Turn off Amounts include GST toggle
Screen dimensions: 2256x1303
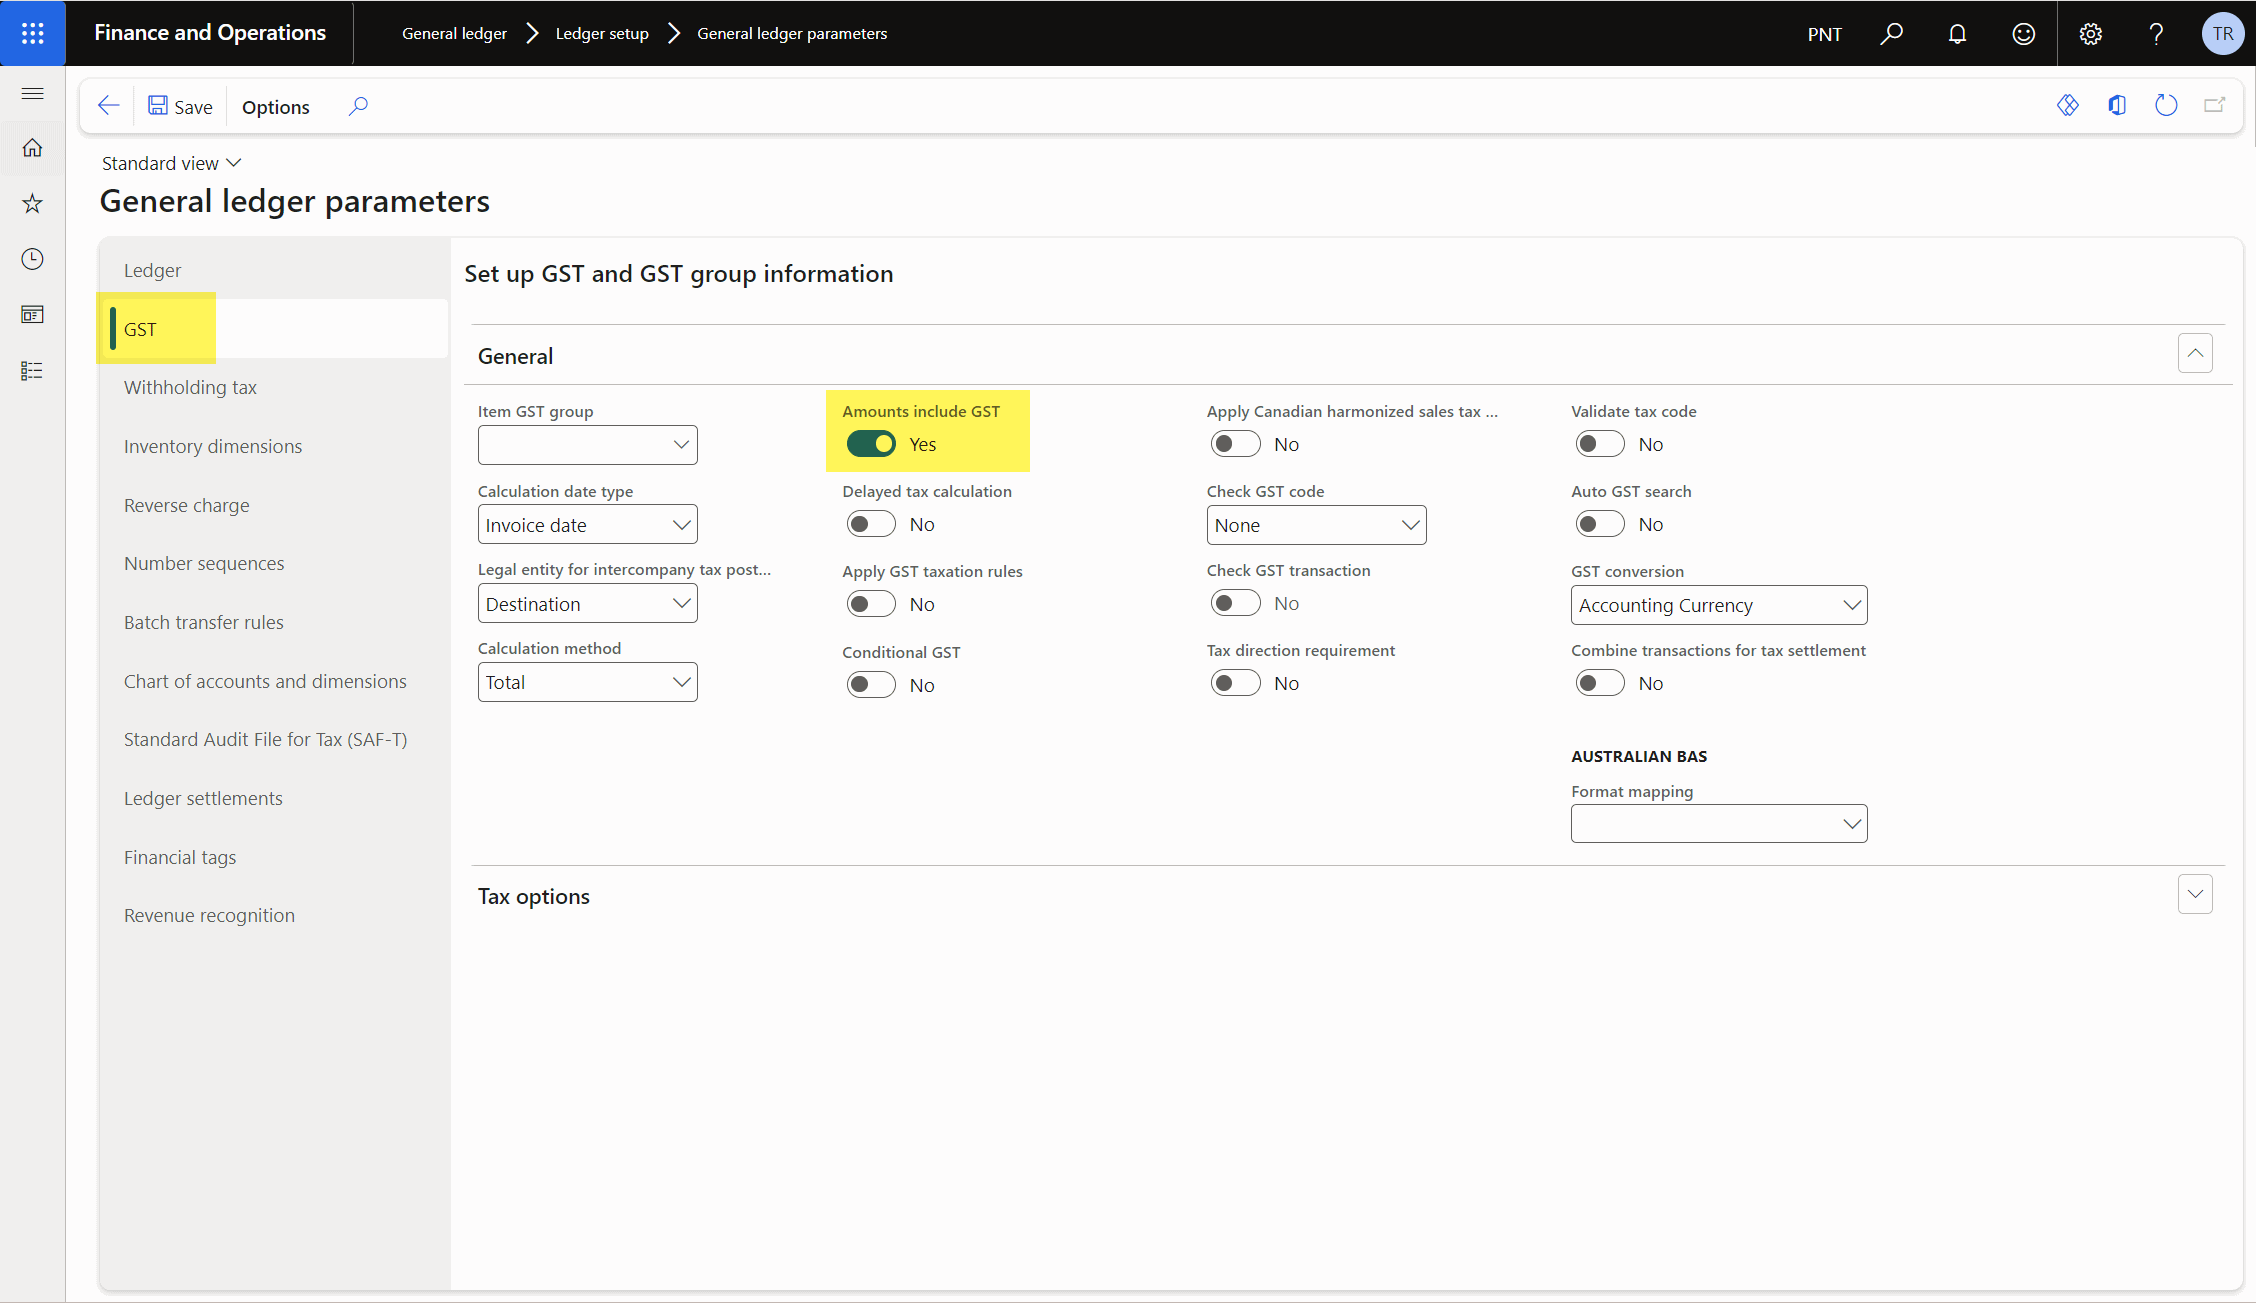[x=871, y=444]
